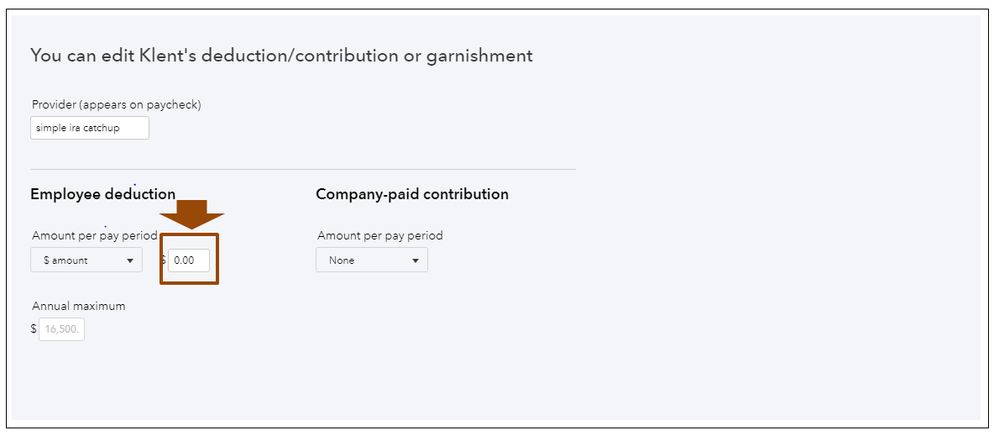Focus the employee deduction 0.00 amount field
This screenshot has height=437, width=999.
click(x=189, y=260)
